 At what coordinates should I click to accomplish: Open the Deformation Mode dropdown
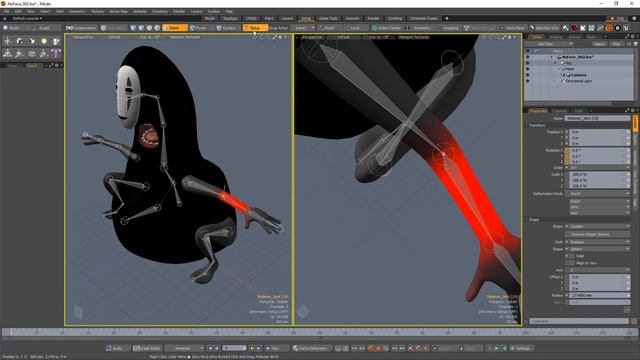[599, 193]
